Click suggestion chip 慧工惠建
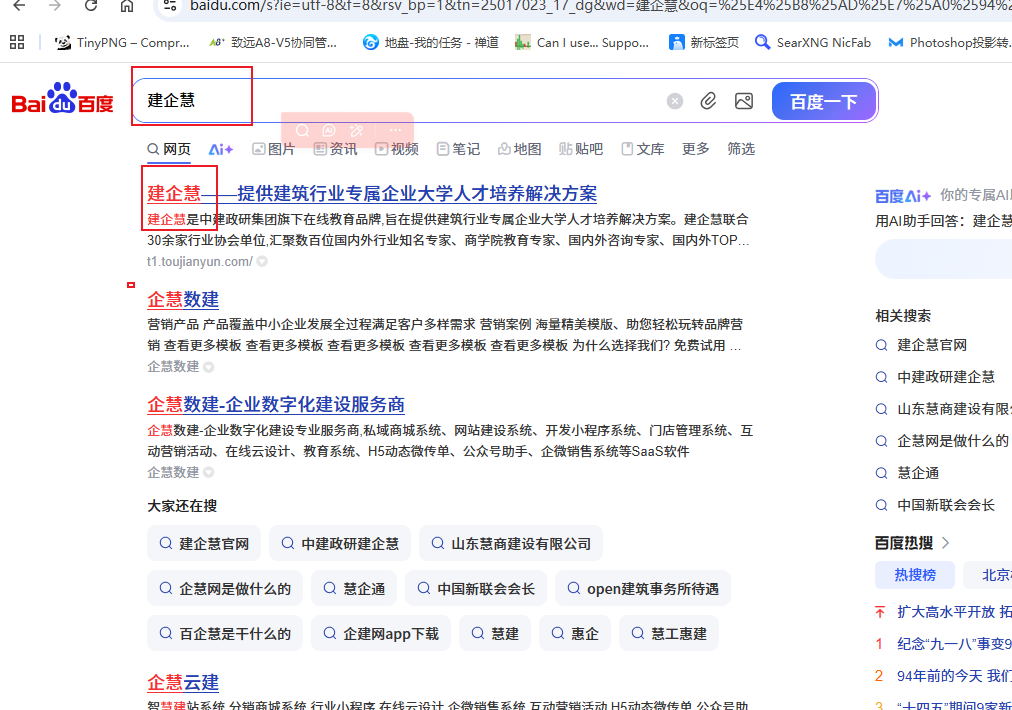This screenshot has width=1012, height=710. tap(669, 634)
